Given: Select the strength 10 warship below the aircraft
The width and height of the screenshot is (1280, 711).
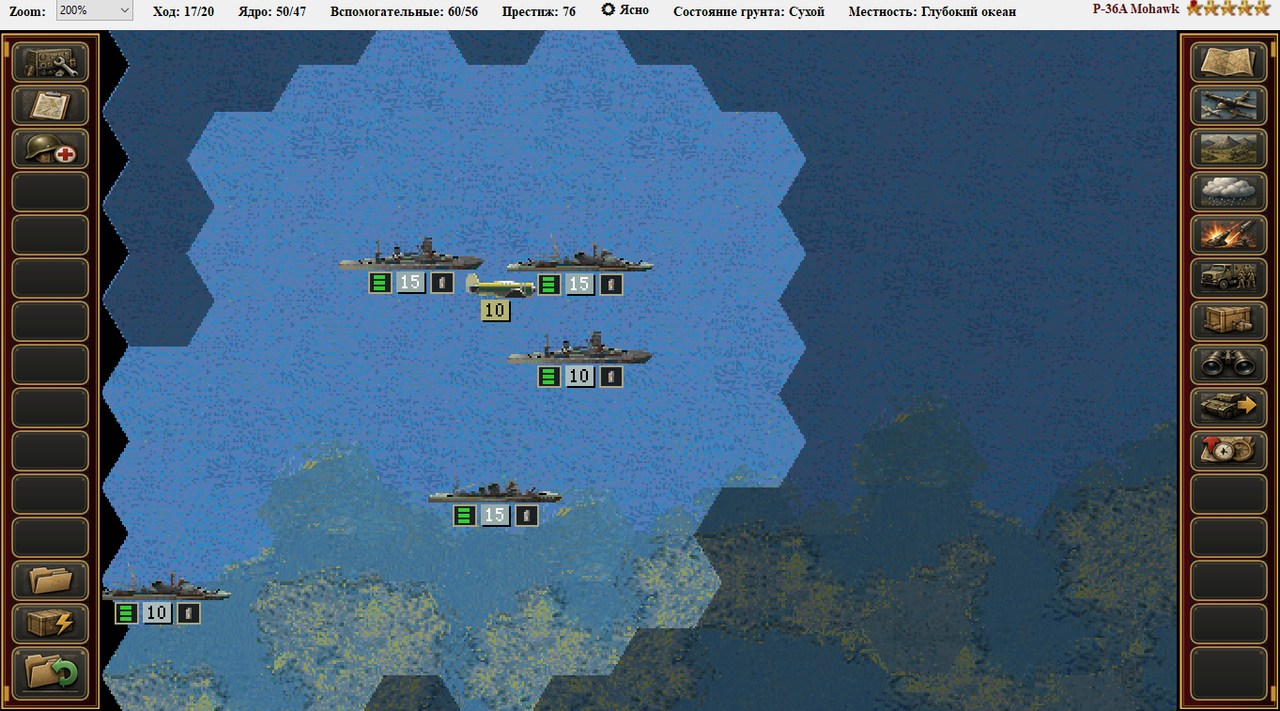Looking at the screenshot, I should pyautogui.click(x=580, y=350).
